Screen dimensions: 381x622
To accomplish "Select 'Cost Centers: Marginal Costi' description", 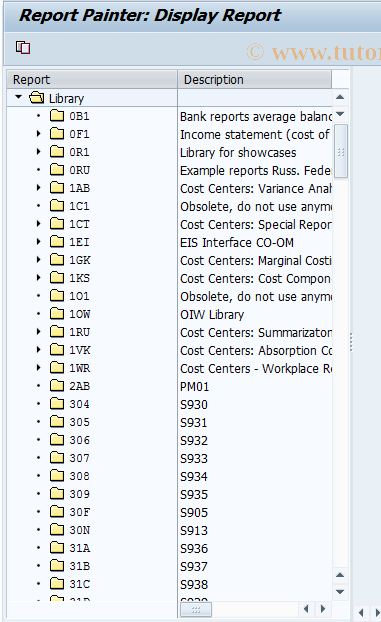I will click(x=256, y=261).
